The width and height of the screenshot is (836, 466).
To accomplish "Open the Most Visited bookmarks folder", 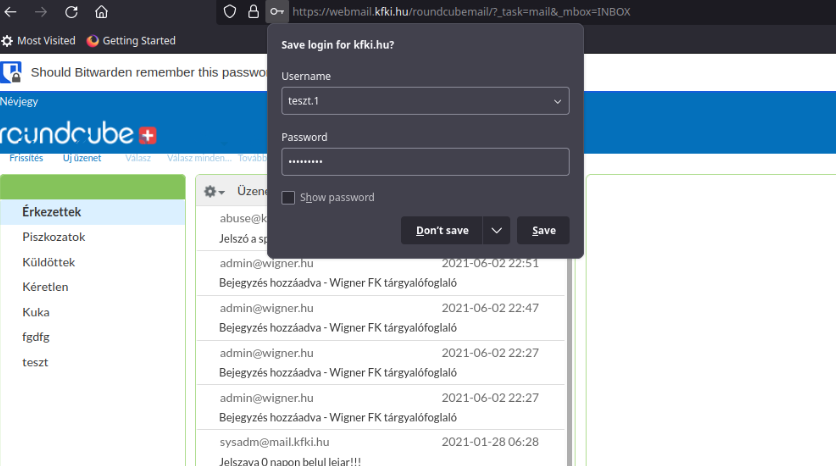I will point(38,41).
